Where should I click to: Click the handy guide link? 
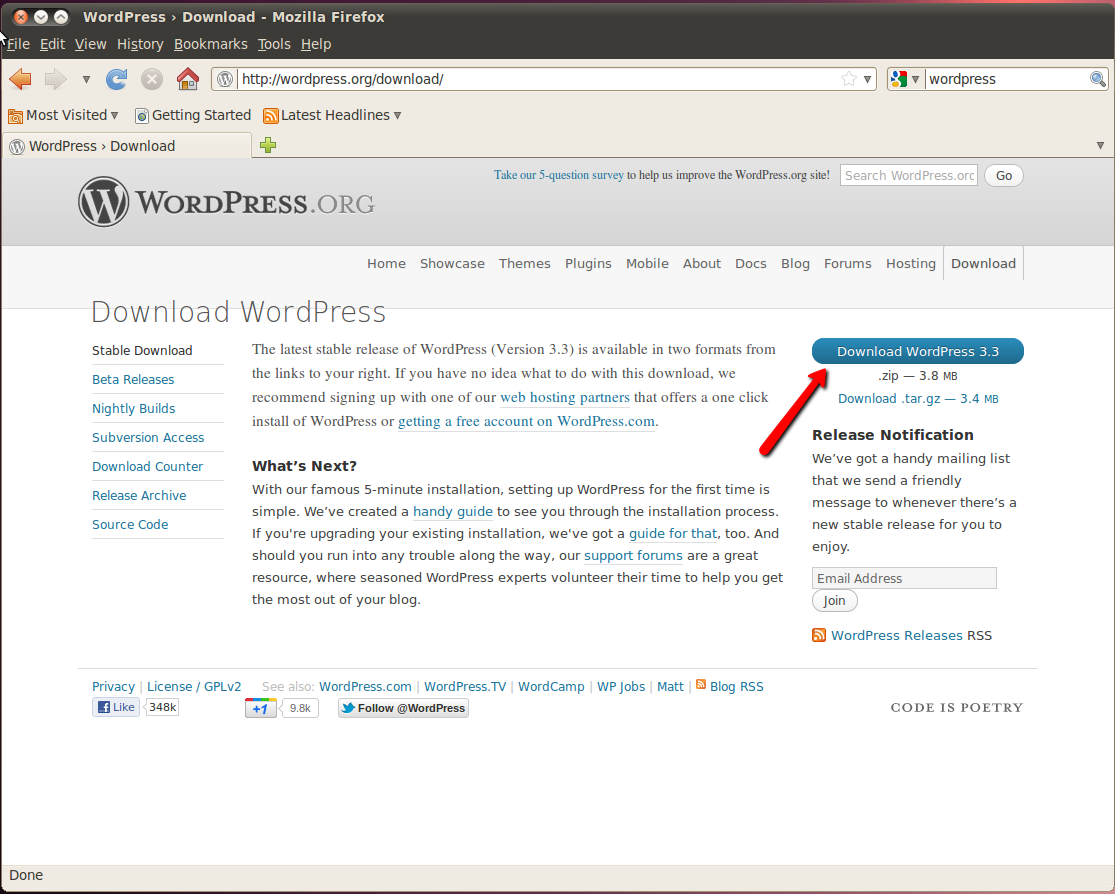click(453, 511)
